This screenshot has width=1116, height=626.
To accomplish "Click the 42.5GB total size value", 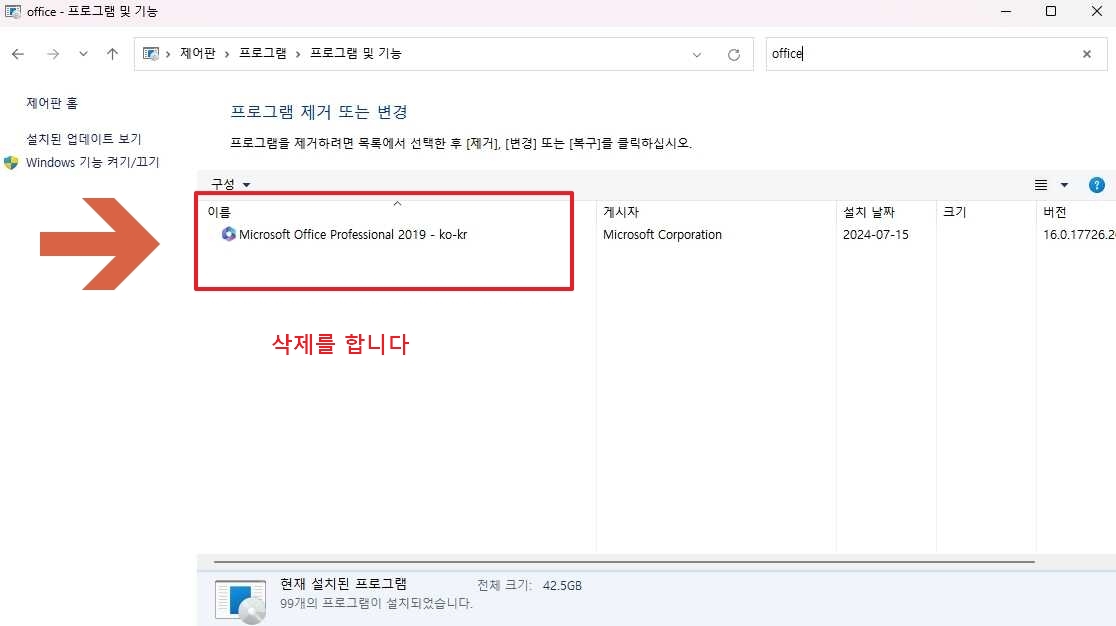I will [x=562, y=585].
